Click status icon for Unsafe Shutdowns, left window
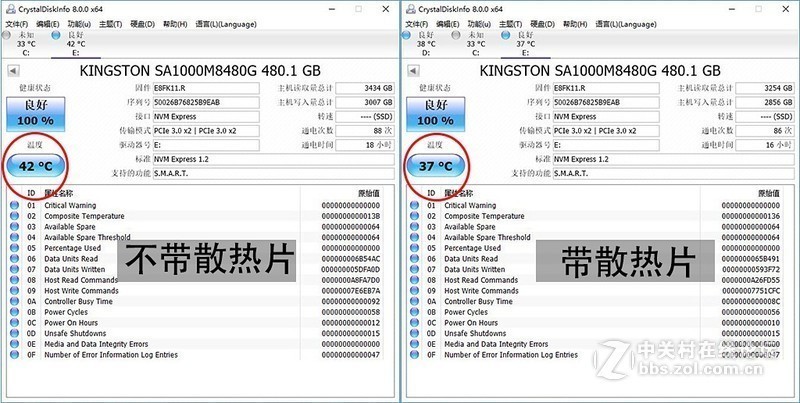 [14, 334]
